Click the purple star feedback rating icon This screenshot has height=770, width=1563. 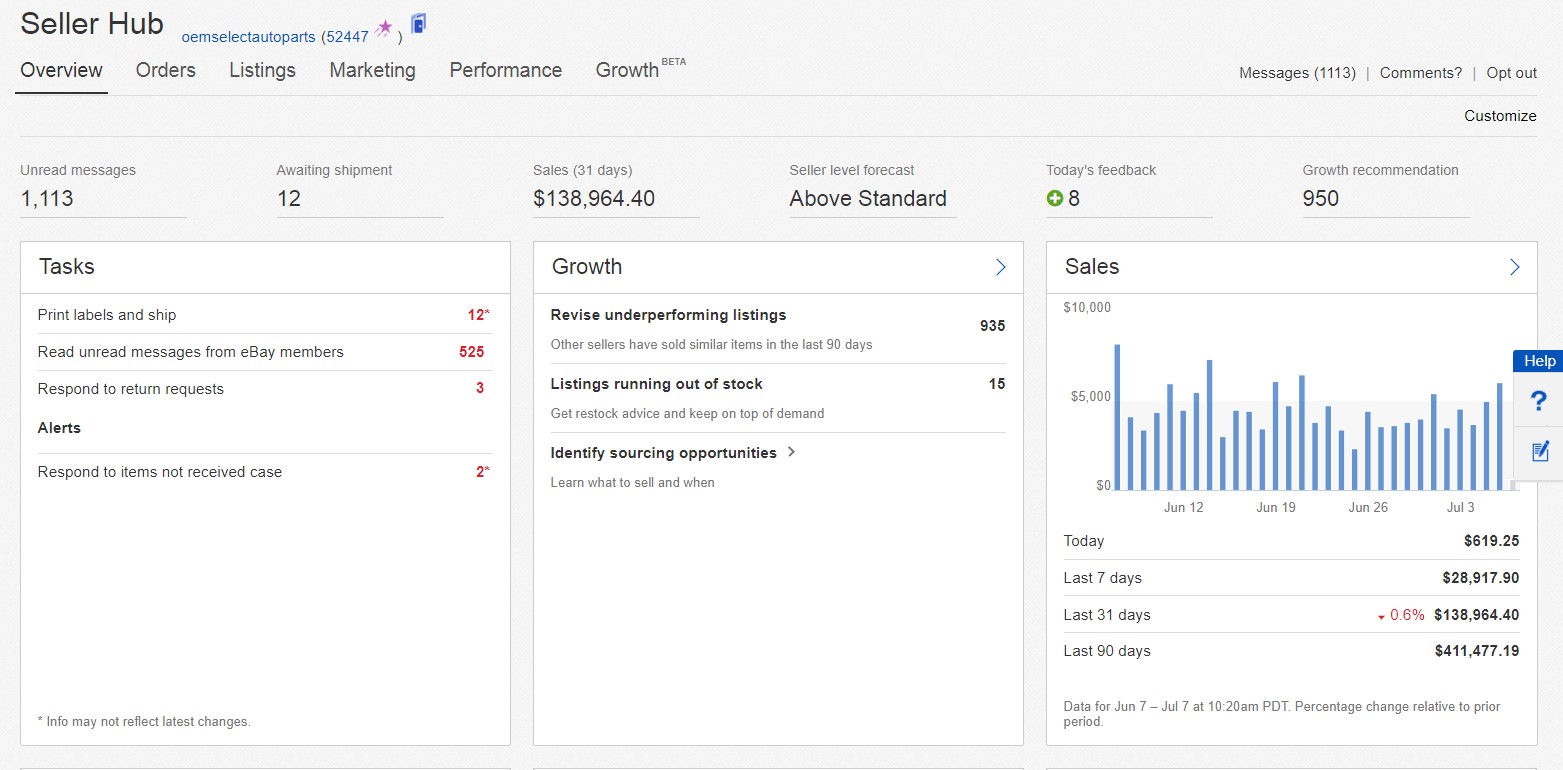pos(384,28)
